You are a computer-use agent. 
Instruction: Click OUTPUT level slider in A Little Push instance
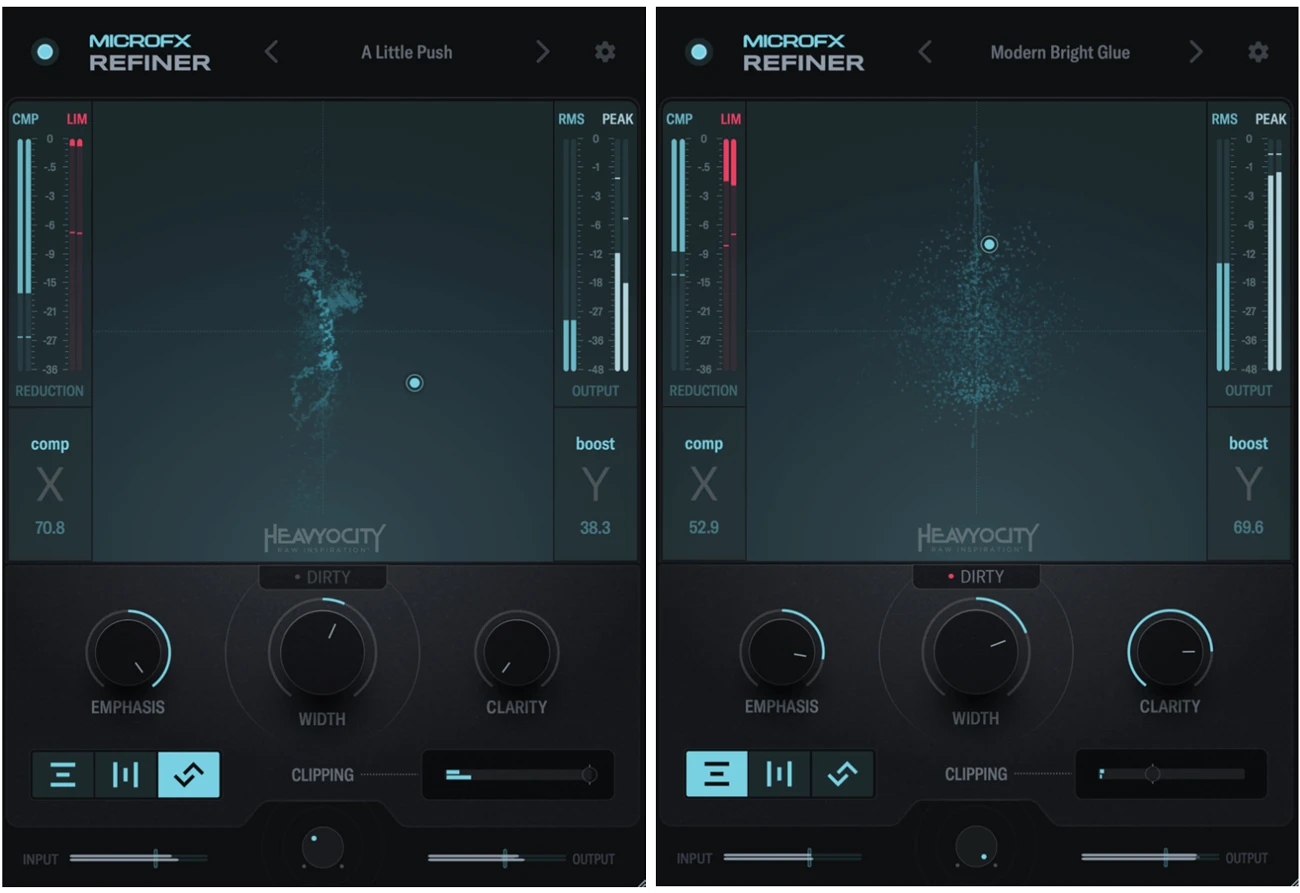pyautogui.click(x=497, y=858)
